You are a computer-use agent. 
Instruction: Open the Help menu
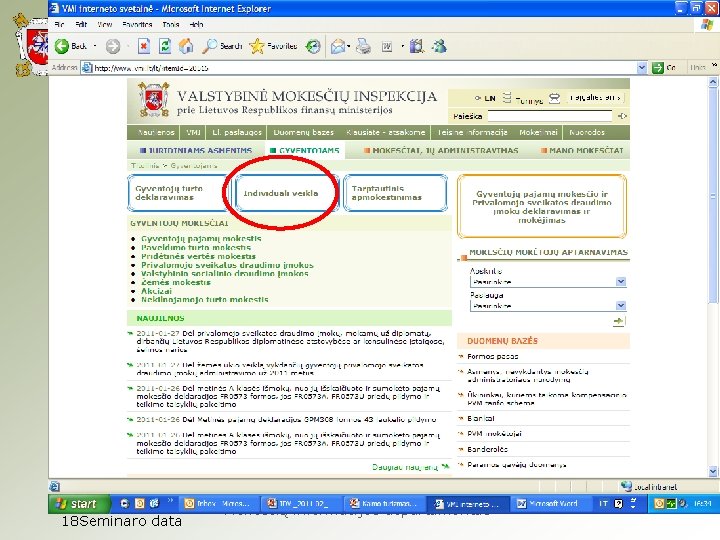tap(196, 24)
